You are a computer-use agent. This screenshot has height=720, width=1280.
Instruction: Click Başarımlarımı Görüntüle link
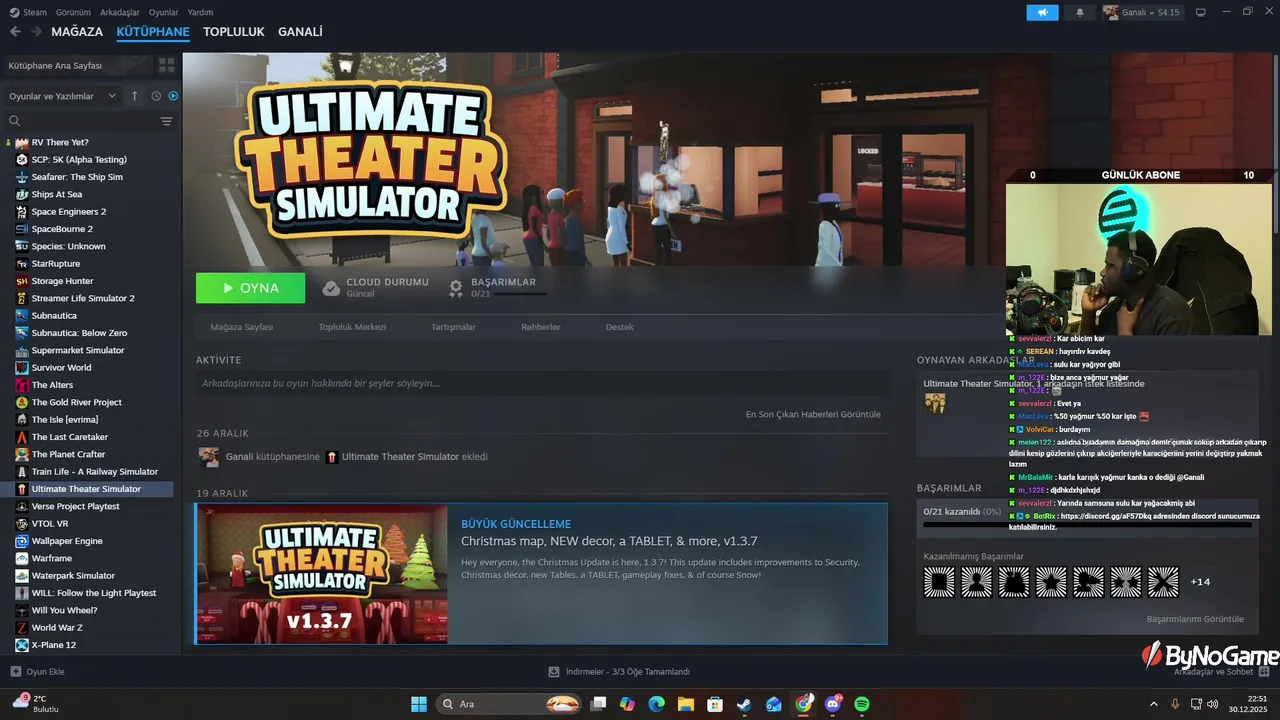pos(1195,619)
